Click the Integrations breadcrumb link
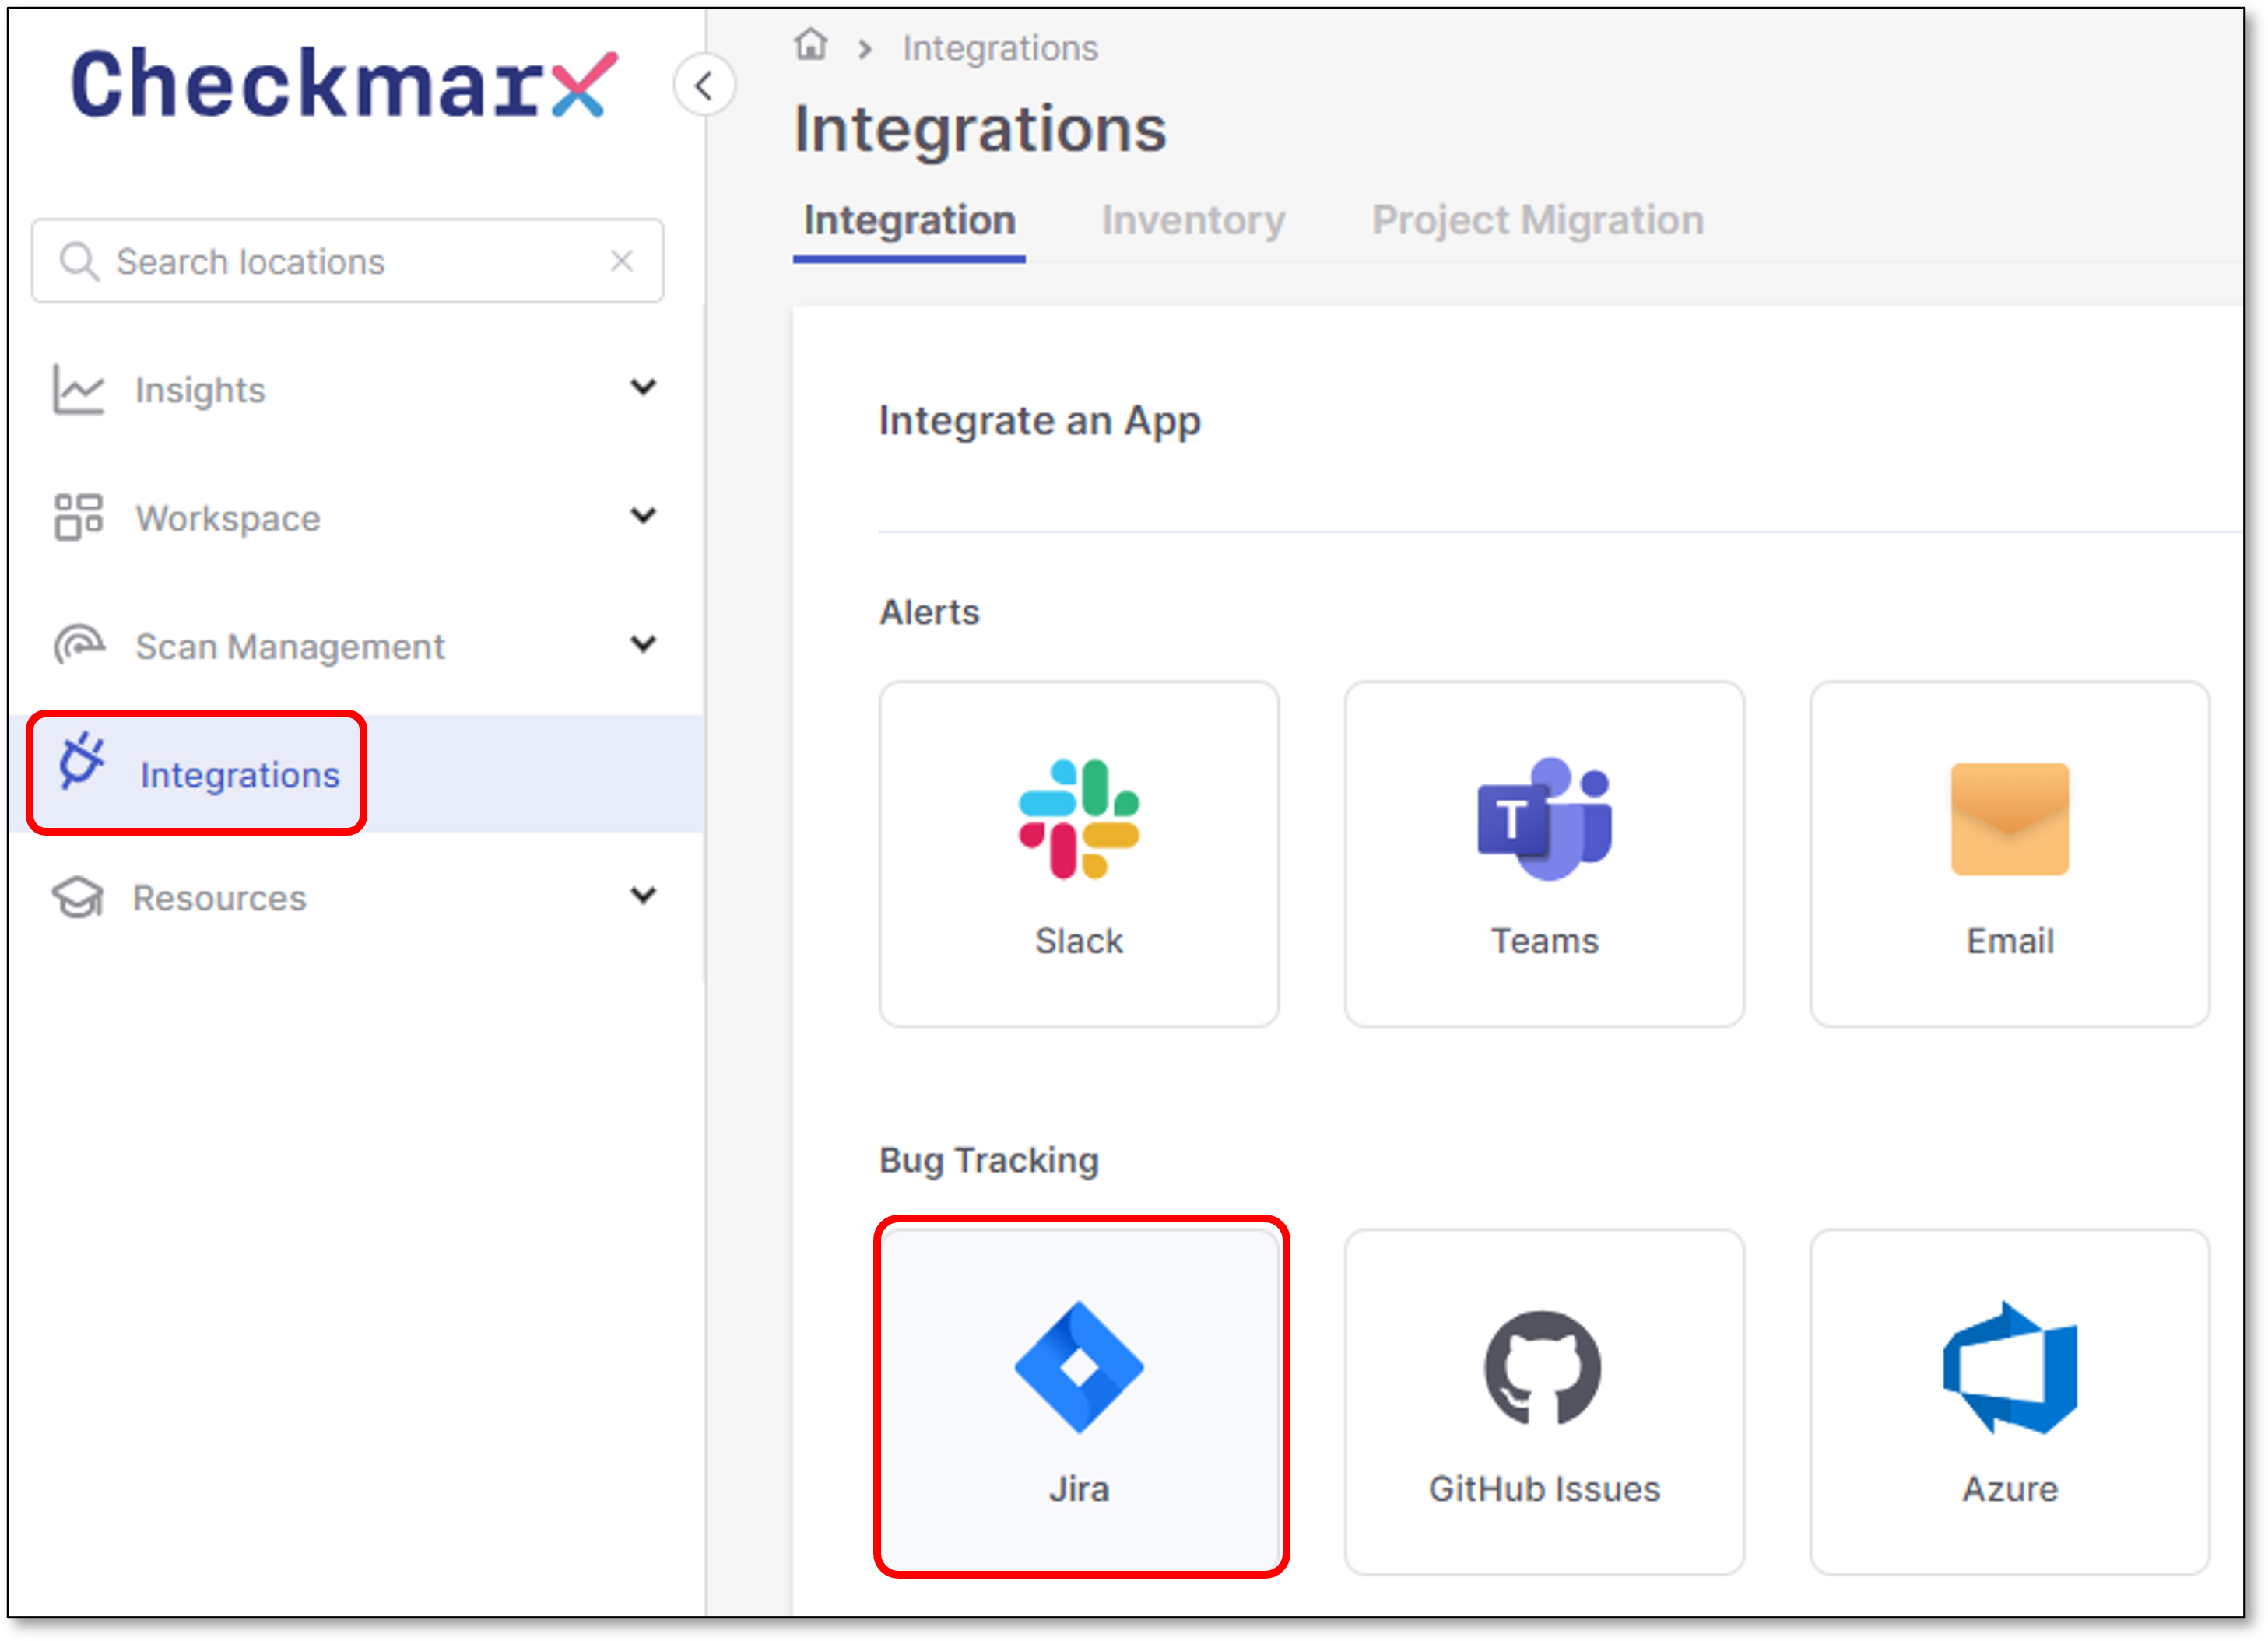Image resolution: width=2268 pixels, height=1641 pixels. pos(1000,48)
